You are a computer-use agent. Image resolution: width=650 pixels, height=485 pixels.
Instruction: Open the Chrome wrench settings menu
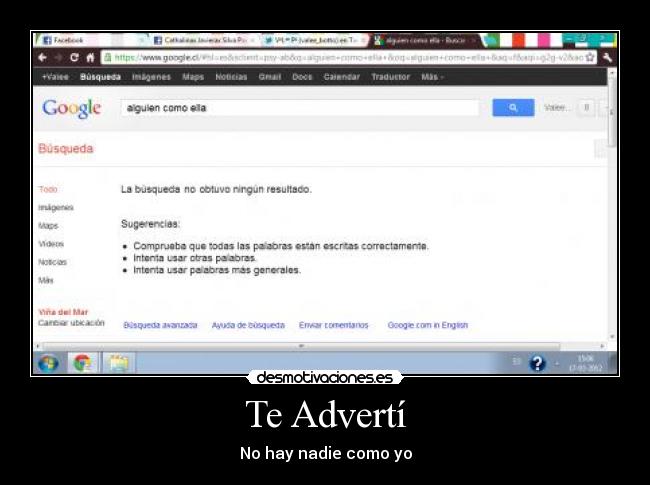[x=607, y=57]
